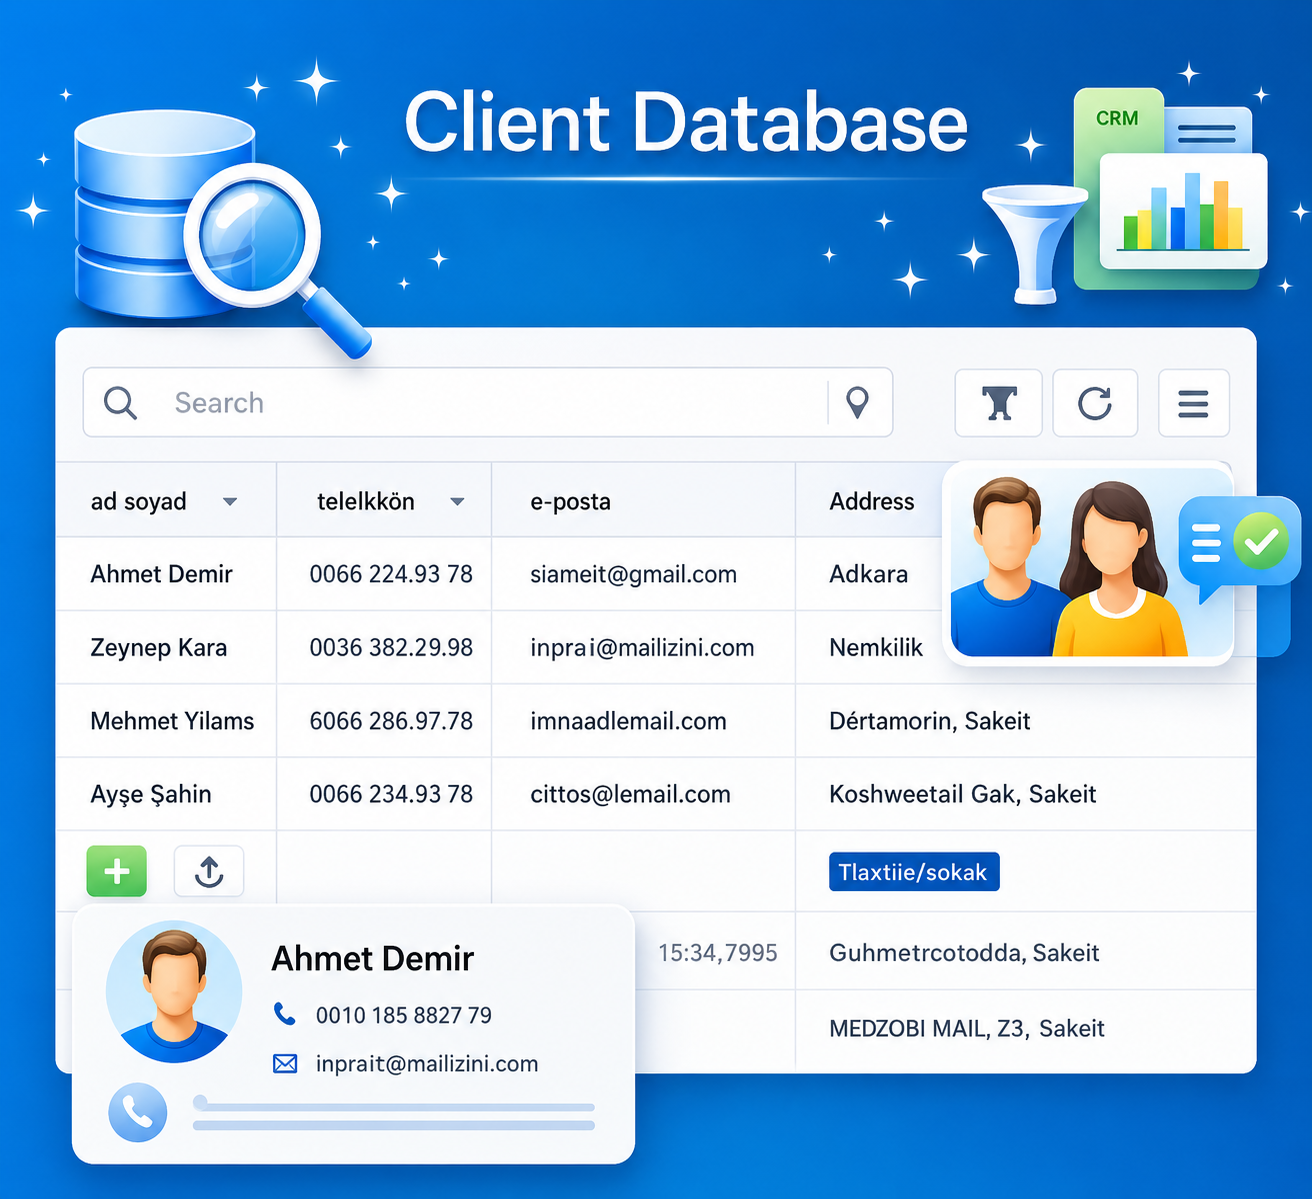Click address Guhmetrcotodda, Sakeit

(964, 953)
